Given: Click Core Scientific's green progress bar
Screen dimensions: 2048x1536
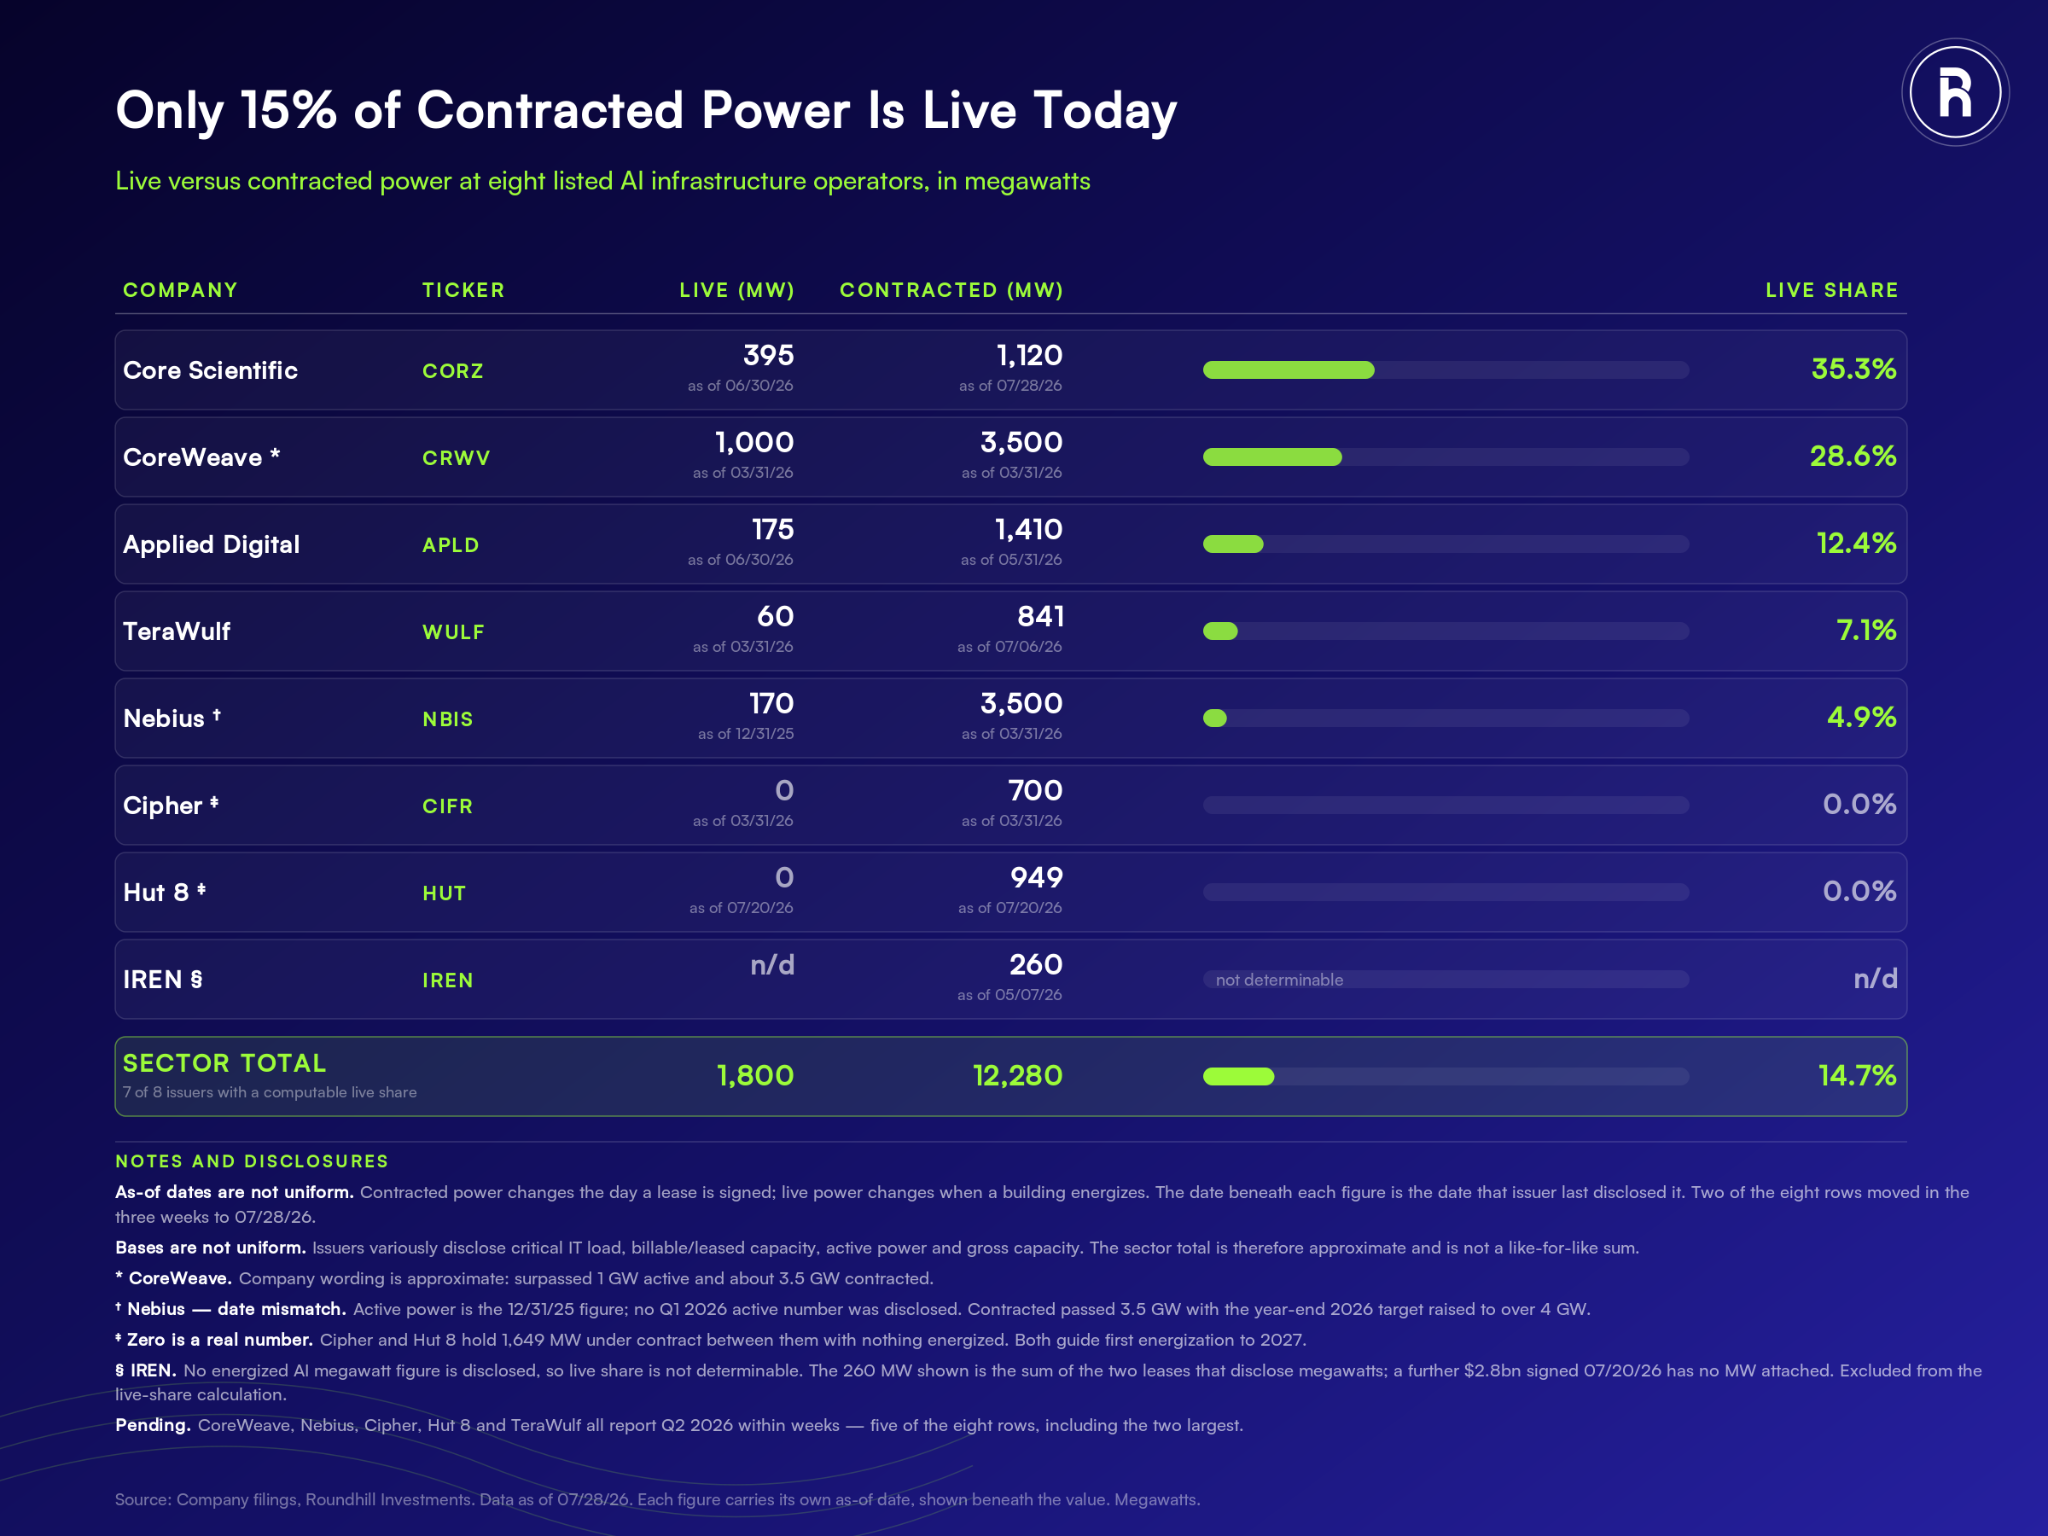Looking at the screenshot, I should coord(1289,370).
